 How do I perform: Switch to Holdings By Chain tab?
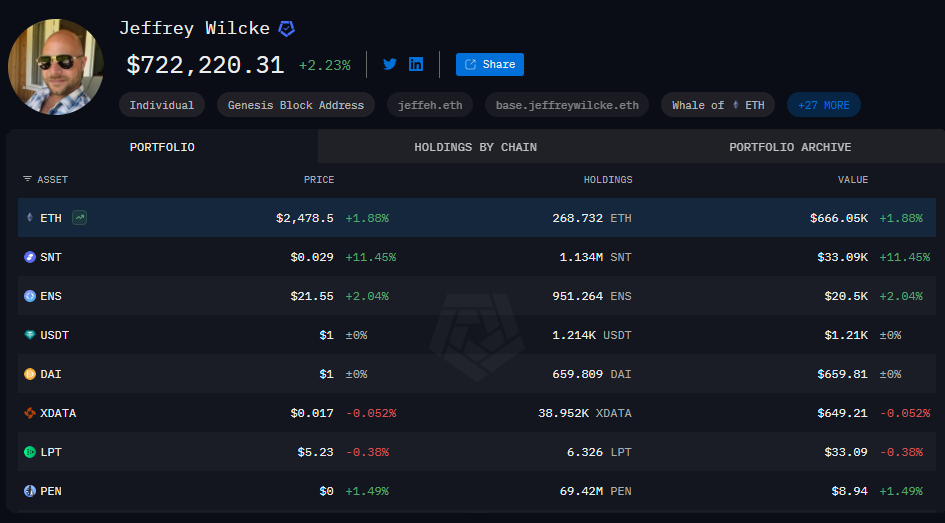pyautogui.click(x=476, y=147)
